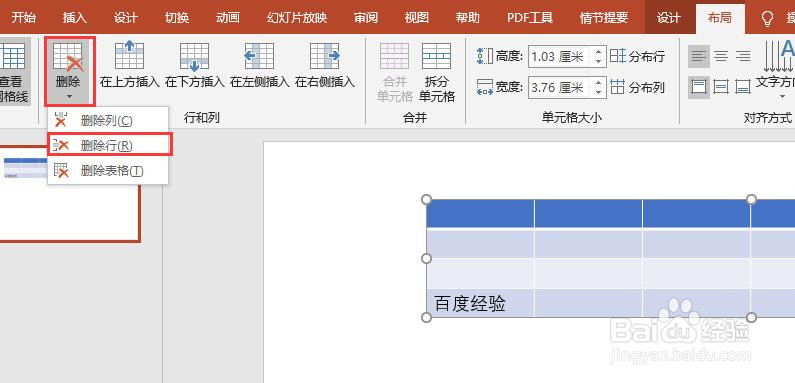Click the table's top-left resize handle
The height and width of the screenshot is (383, 795).
(x=426, y=199)
